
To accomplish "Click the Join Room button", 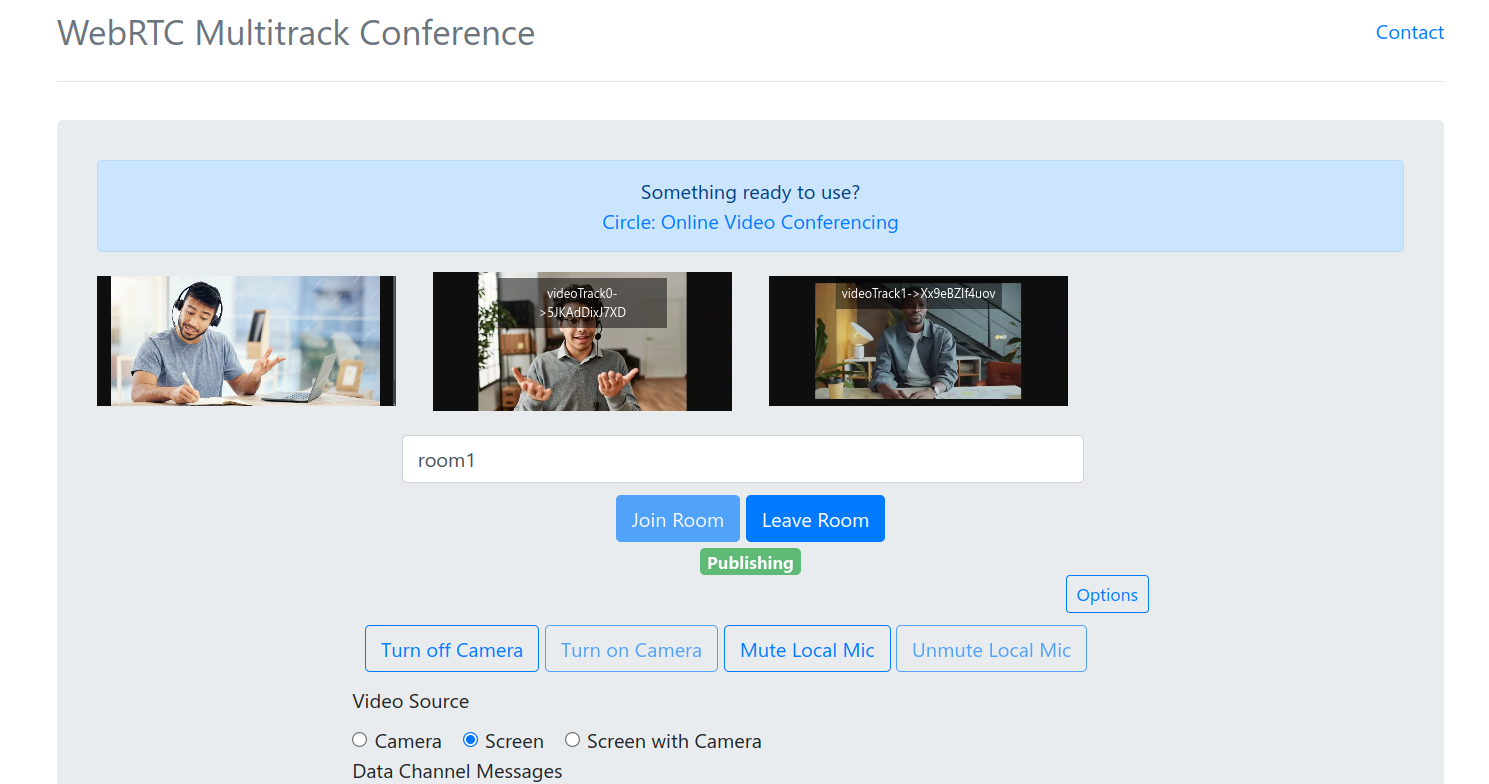I will pos(678,519).
